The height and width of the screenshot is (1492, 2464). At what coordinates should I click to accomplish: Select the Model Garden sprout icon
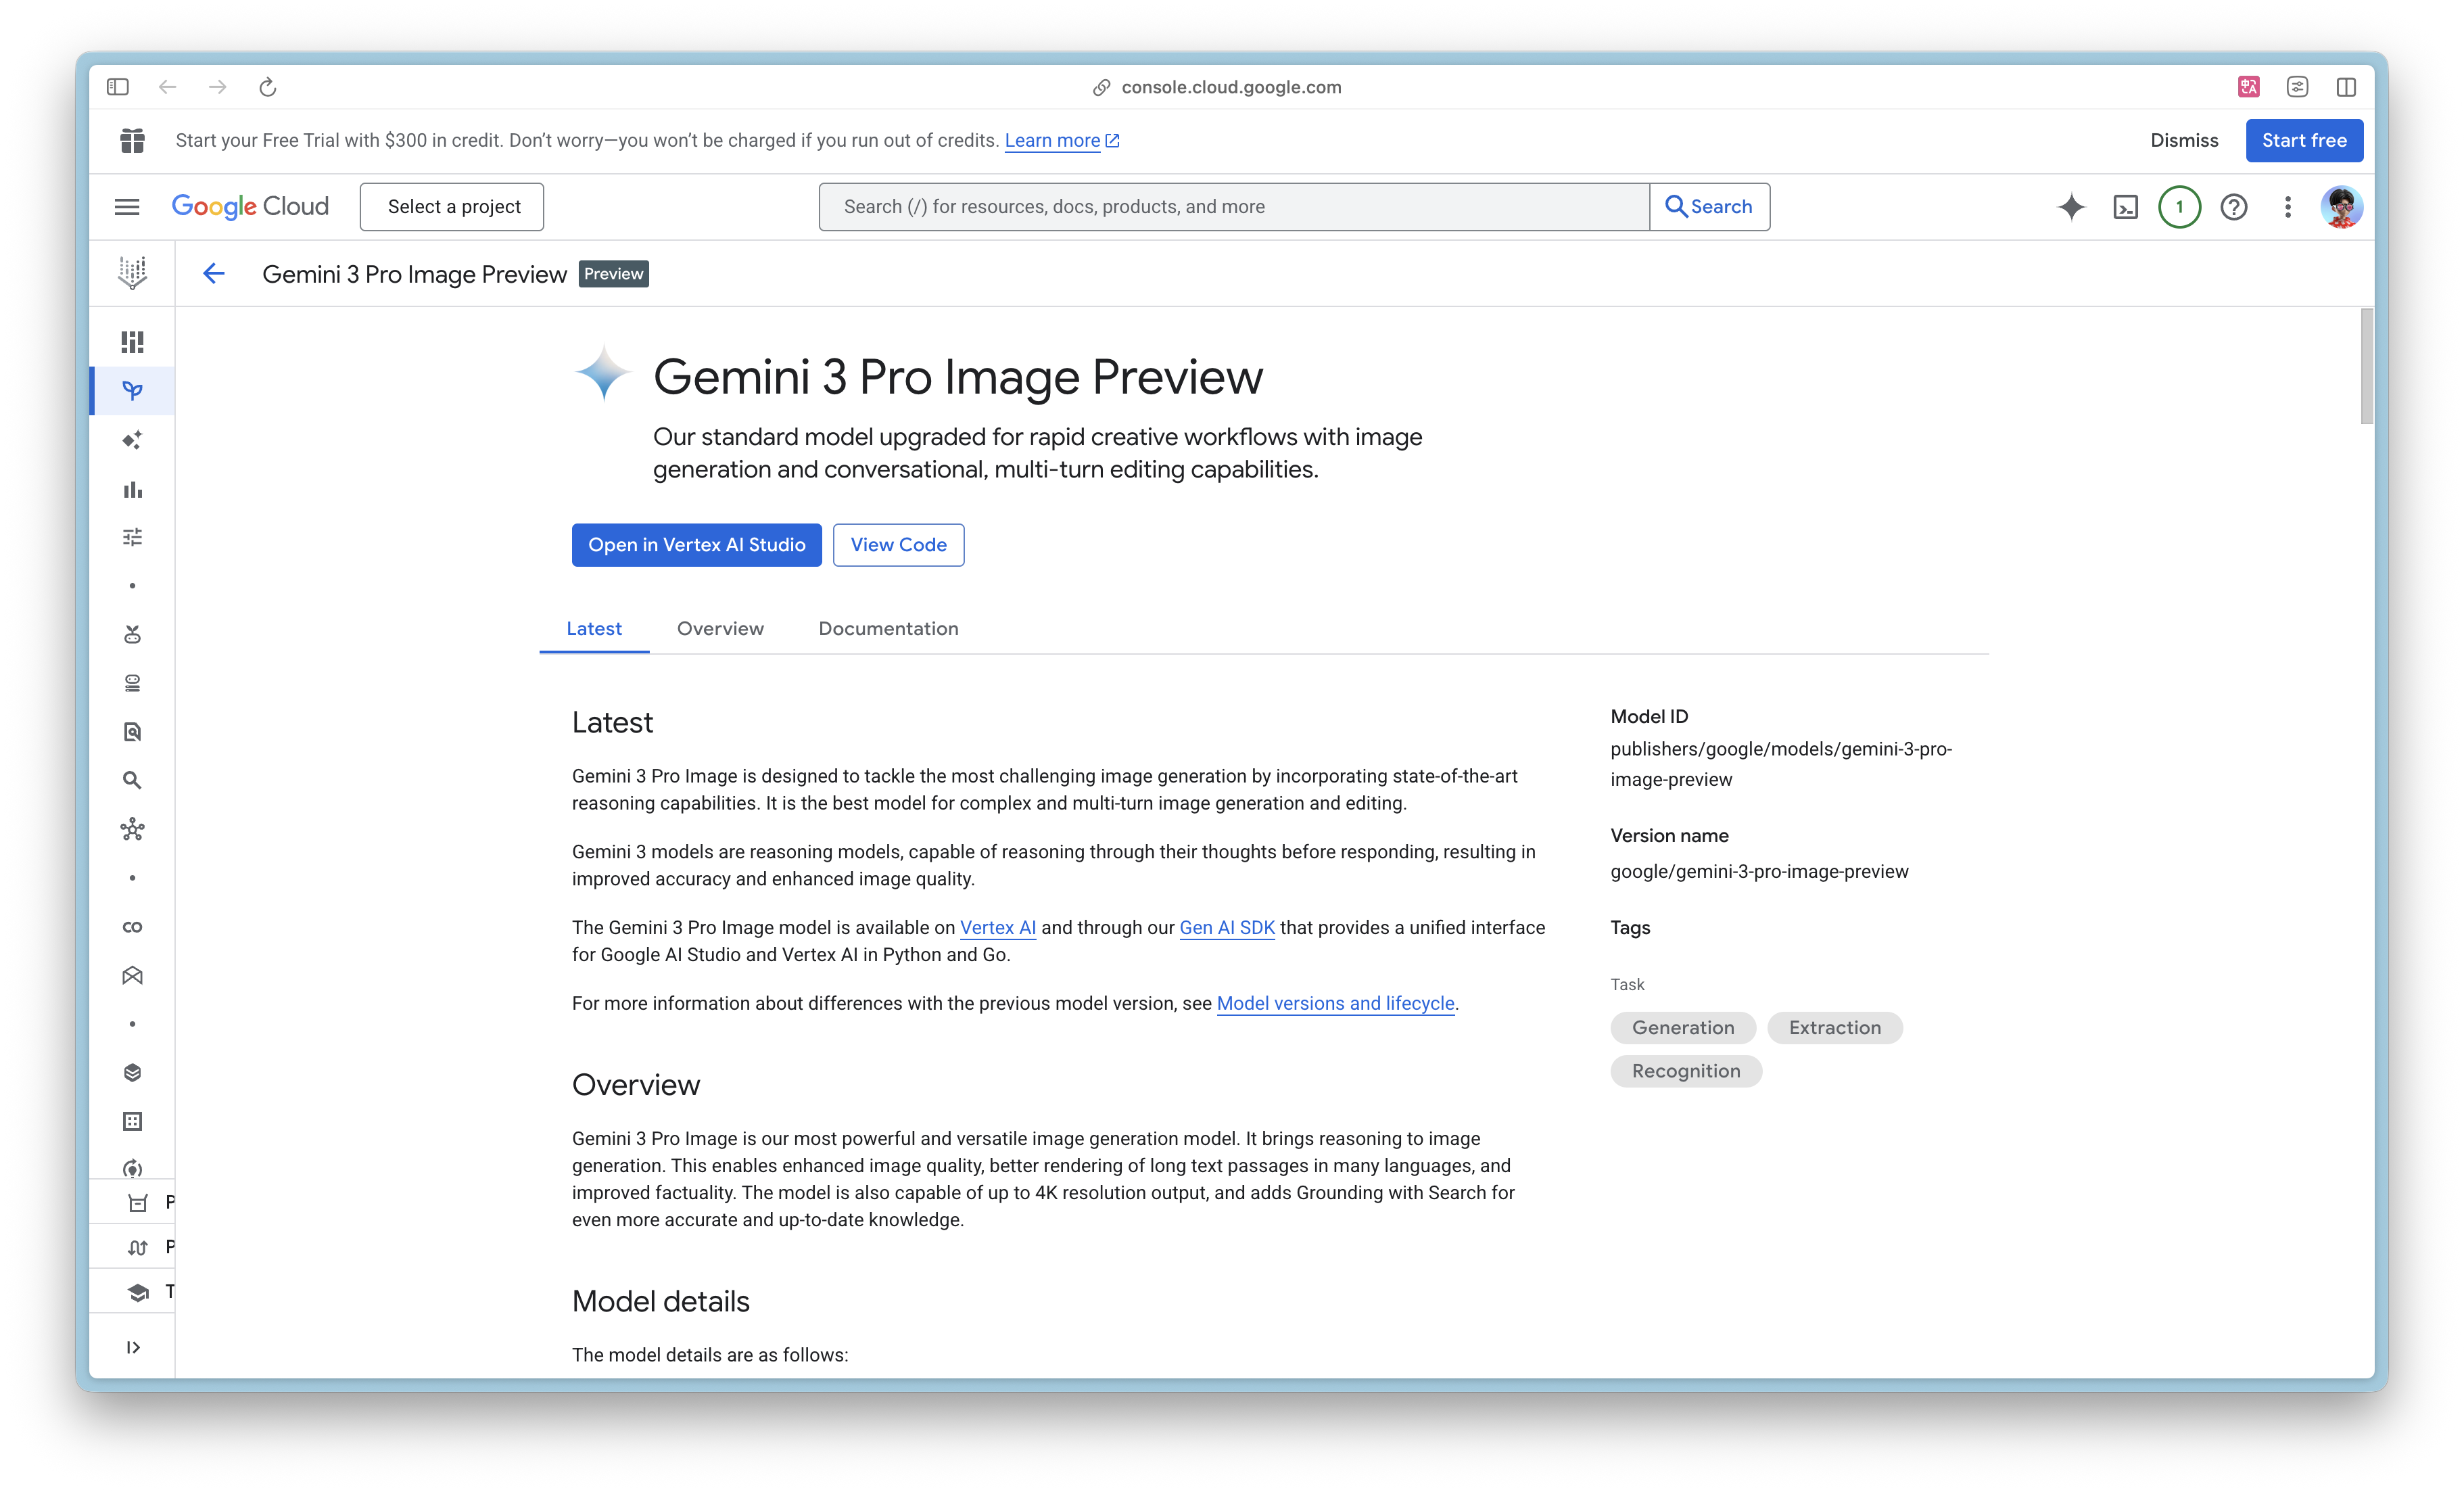coord(132,391)
